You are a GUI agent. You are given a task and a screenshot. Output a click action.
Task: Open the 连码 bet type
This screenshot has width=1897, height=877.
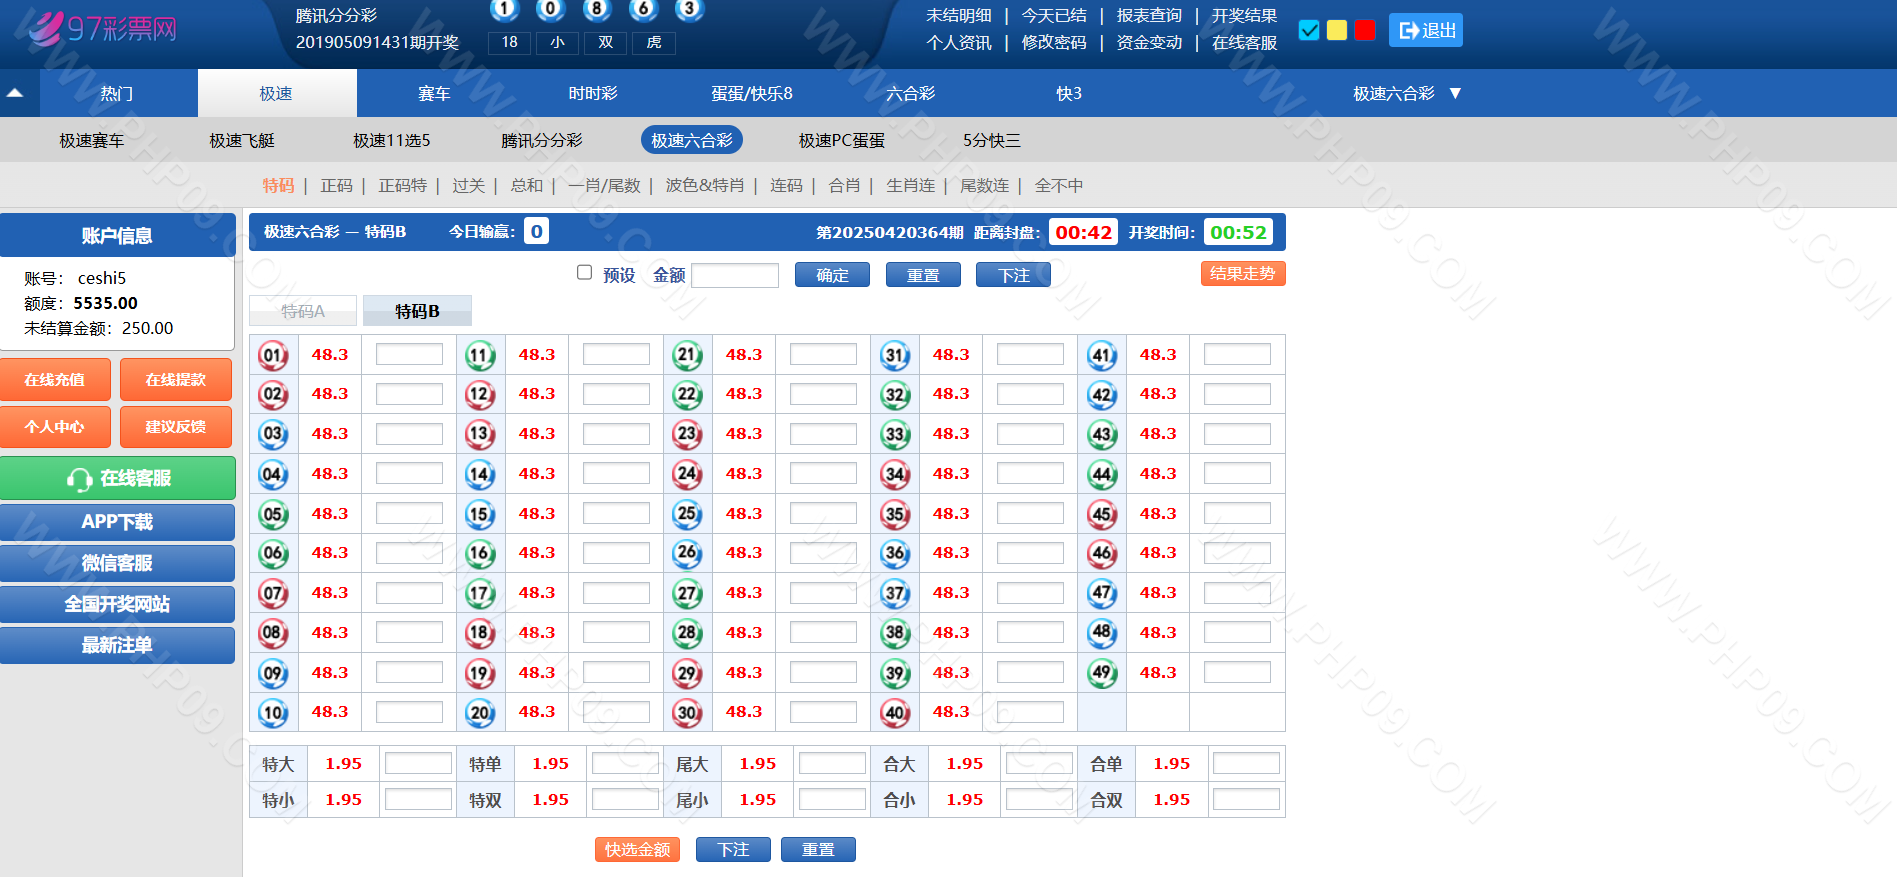(x=786, y=185)
